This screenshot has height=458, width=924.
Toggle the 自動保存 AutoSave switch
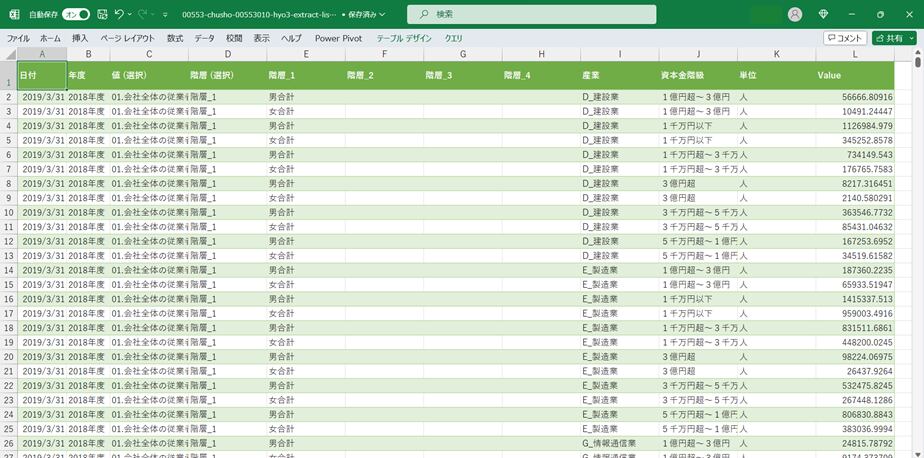(75, 15)
